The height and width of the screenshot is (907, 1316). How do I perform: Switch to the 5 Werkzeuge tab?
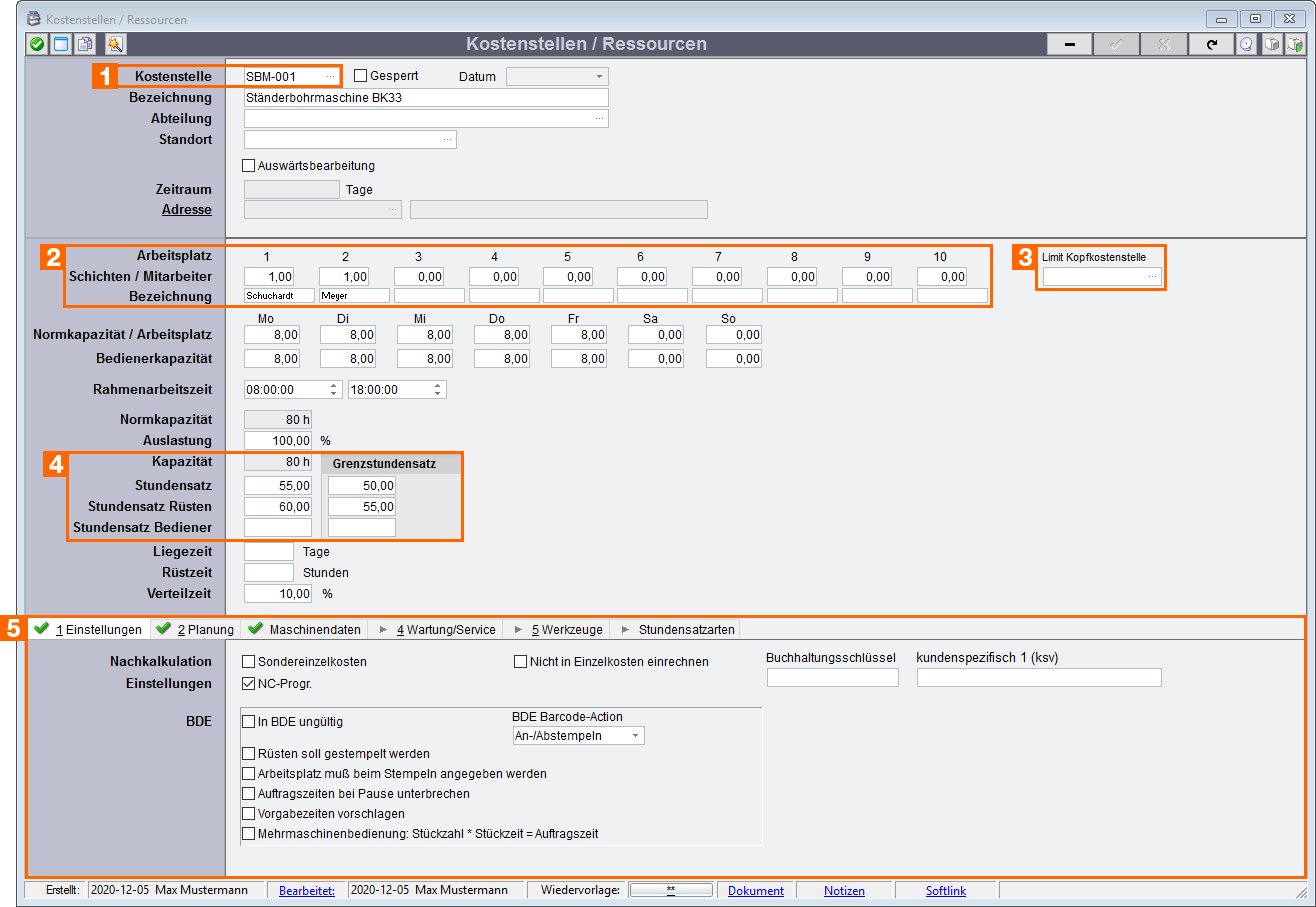[x=557, y=629]
